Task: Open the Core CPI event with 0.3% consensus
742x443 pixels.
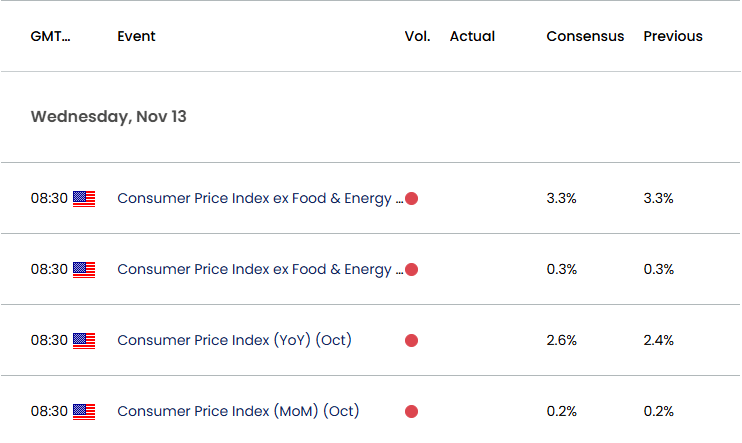Action: 260,269
